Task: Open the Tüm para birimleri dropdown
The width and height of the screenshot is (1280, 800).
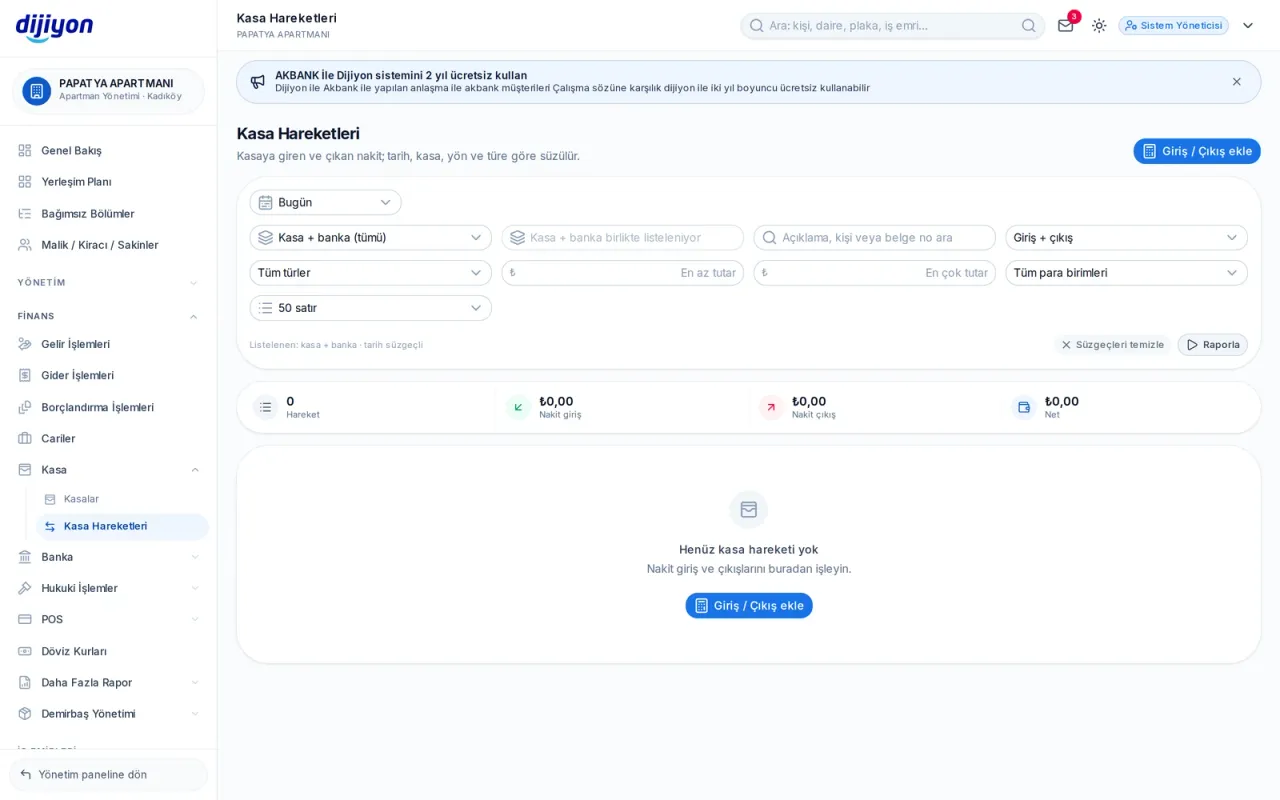Action: (1126, 273)
